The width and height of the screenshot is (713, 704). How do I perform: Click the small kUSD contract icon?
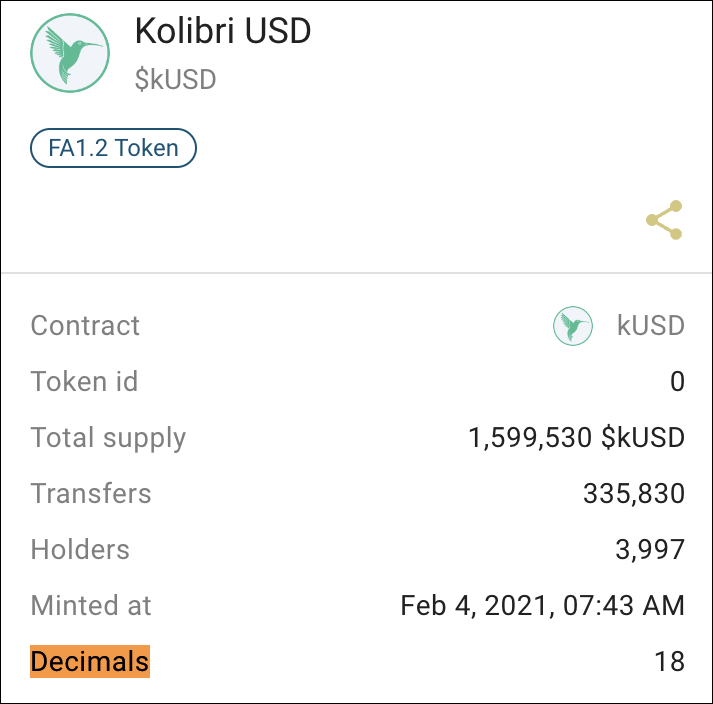point(573,326)
